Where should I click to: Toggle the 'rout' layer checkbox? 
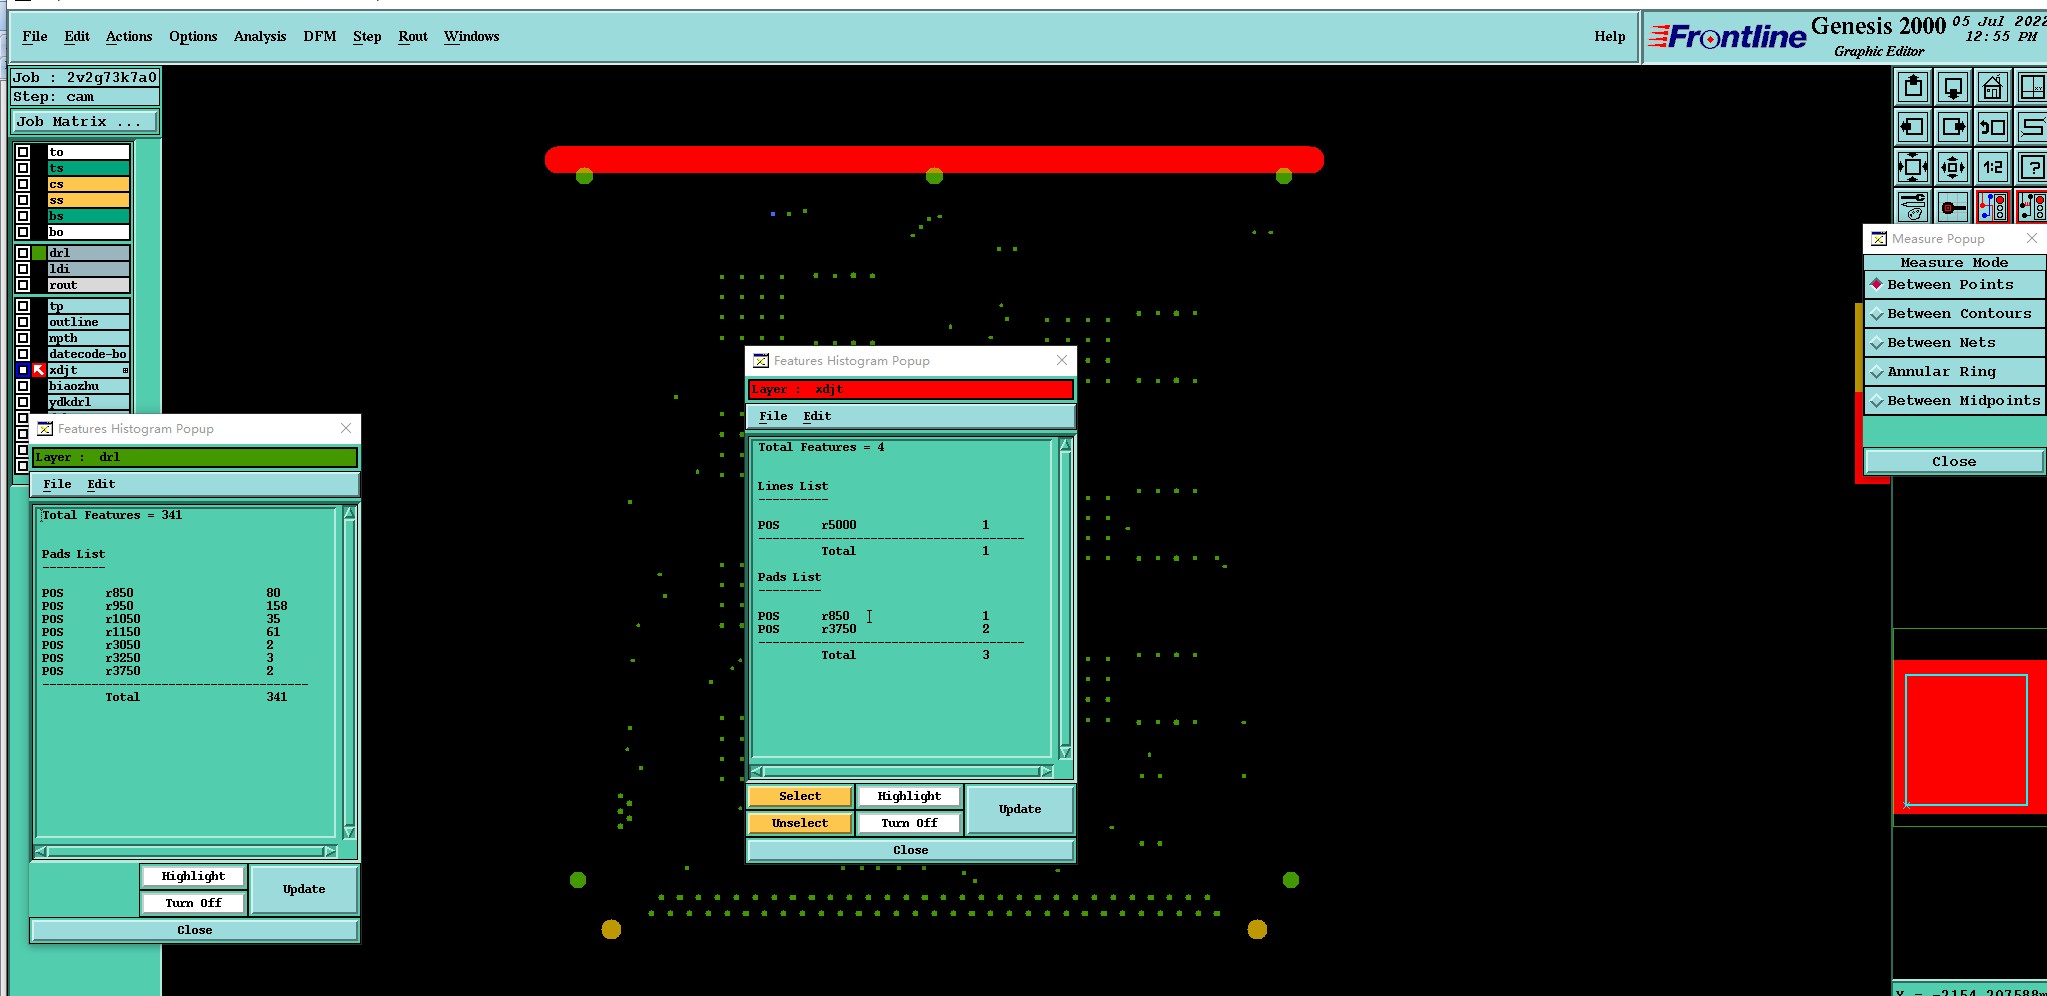click(23, 285)
